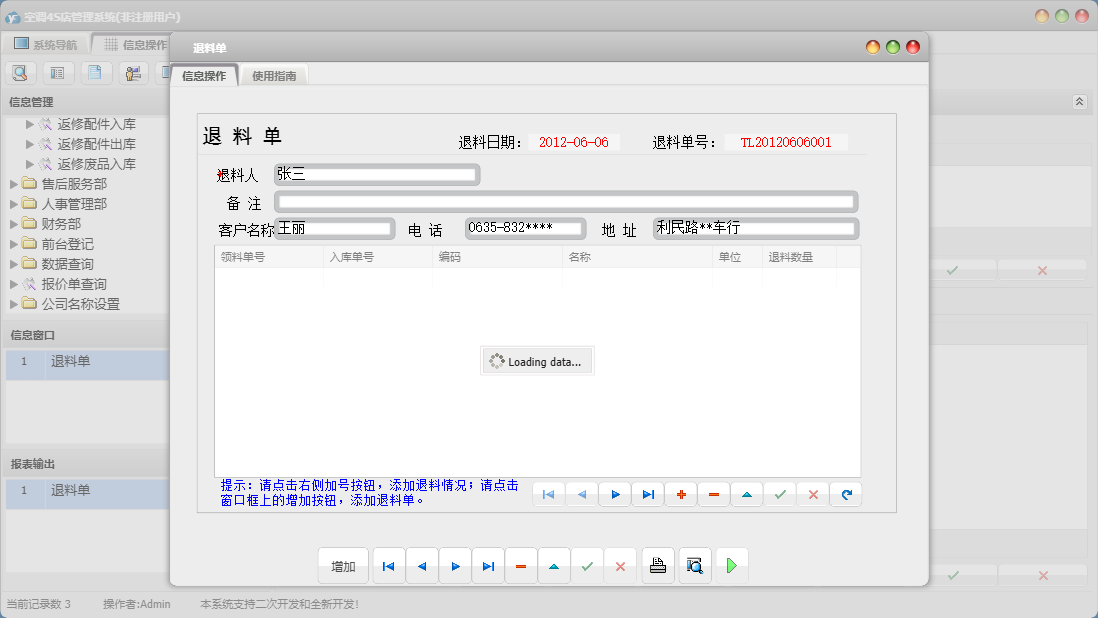Screen dimensions: 1098x618
Task: Expand the 售后服务部 tree folder
Action: pos(14,184)
